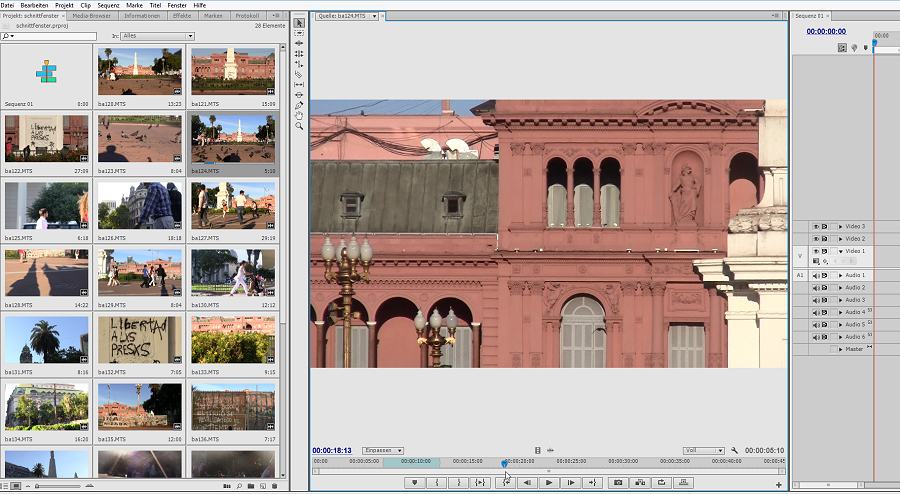Add a marker in Source monitor
900x494 pixels.
click(414, 483)
